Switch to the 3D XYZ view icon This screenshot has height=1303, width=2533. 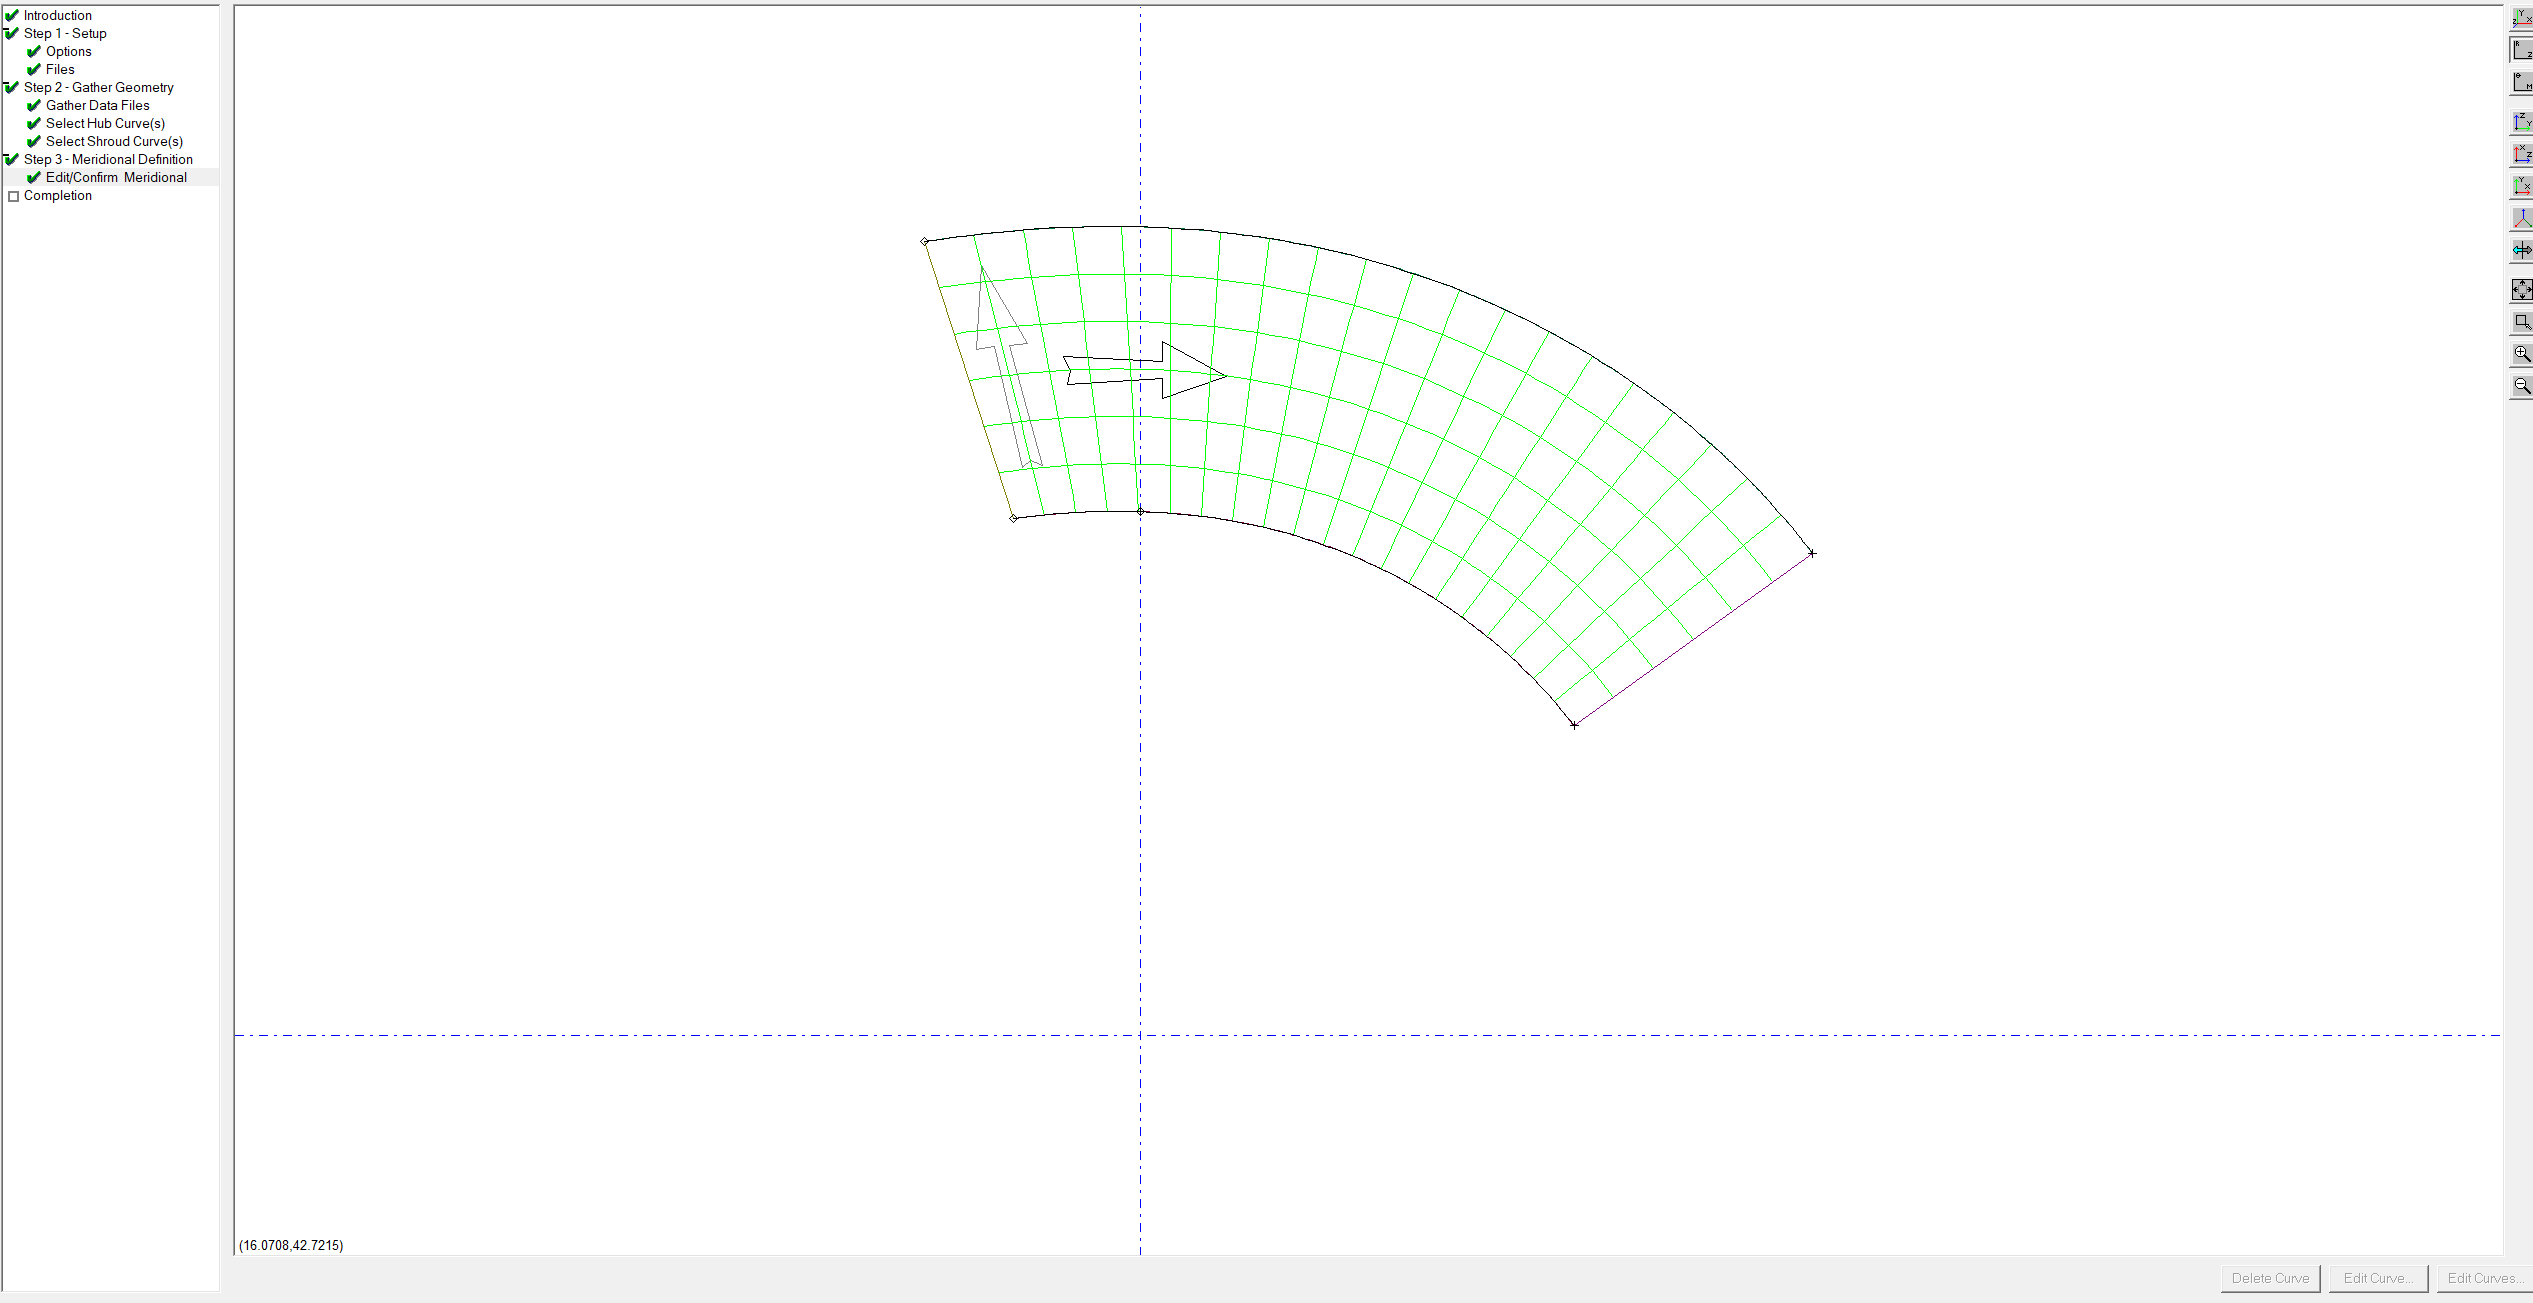click(2521, 18)
